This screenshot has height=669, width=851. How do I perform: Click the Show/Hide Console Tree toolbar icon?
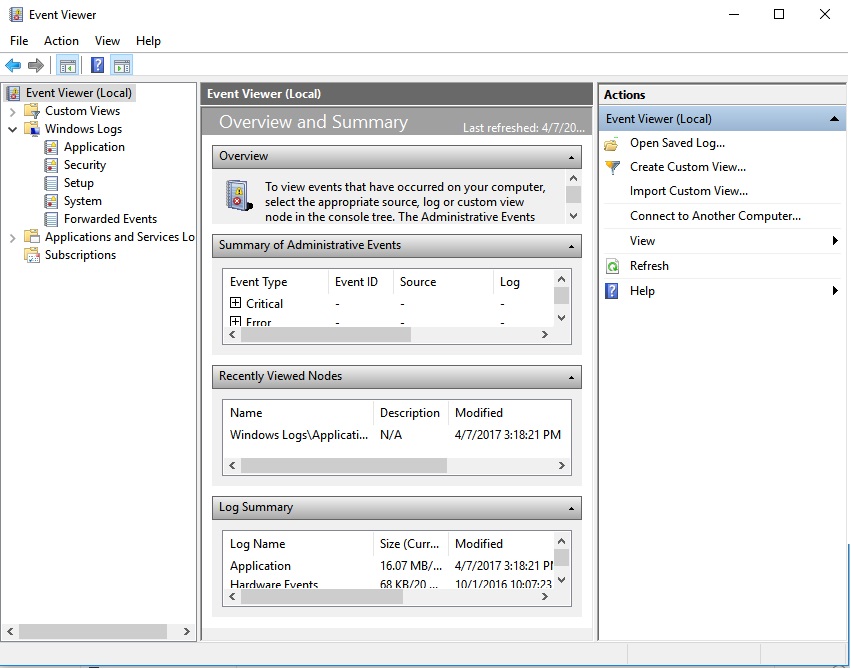point(66,64)
